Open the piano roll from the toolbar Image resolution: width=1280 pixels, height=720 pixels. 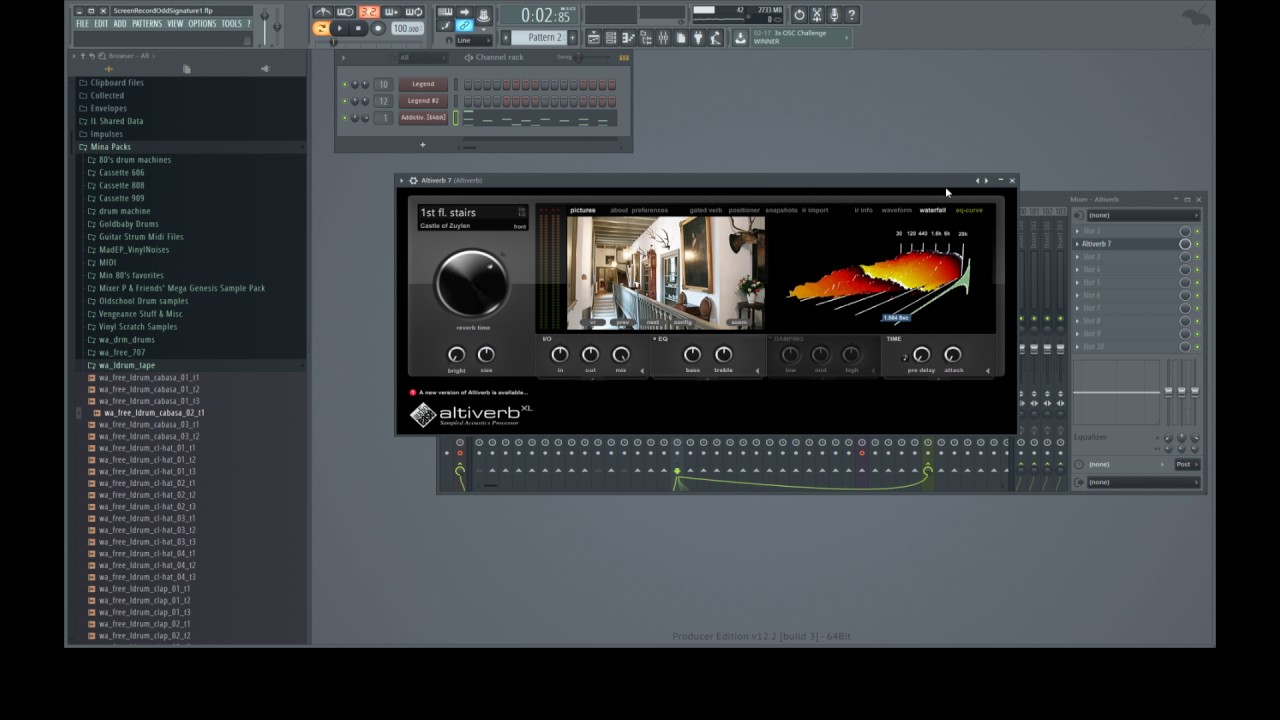[628, 38]
